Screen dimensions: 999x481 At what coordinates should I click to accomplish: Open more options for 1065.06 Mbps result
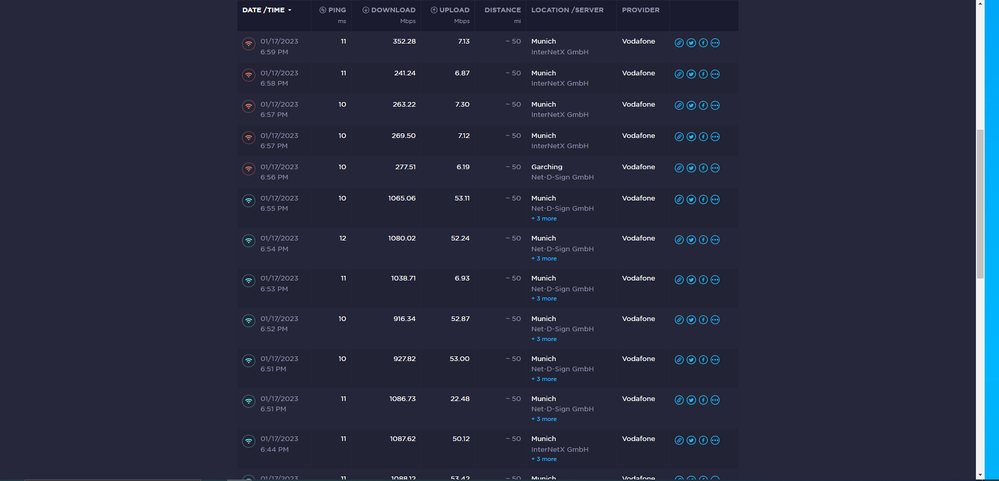pyautogui.click(x=715, y=199)
